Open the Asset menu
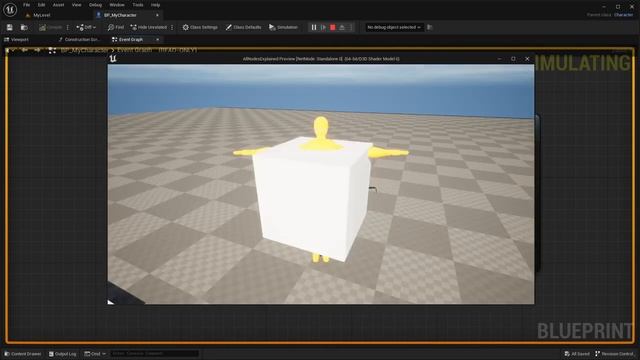Image resolution: width=640 pixels, height=360 pixels. 58,5
